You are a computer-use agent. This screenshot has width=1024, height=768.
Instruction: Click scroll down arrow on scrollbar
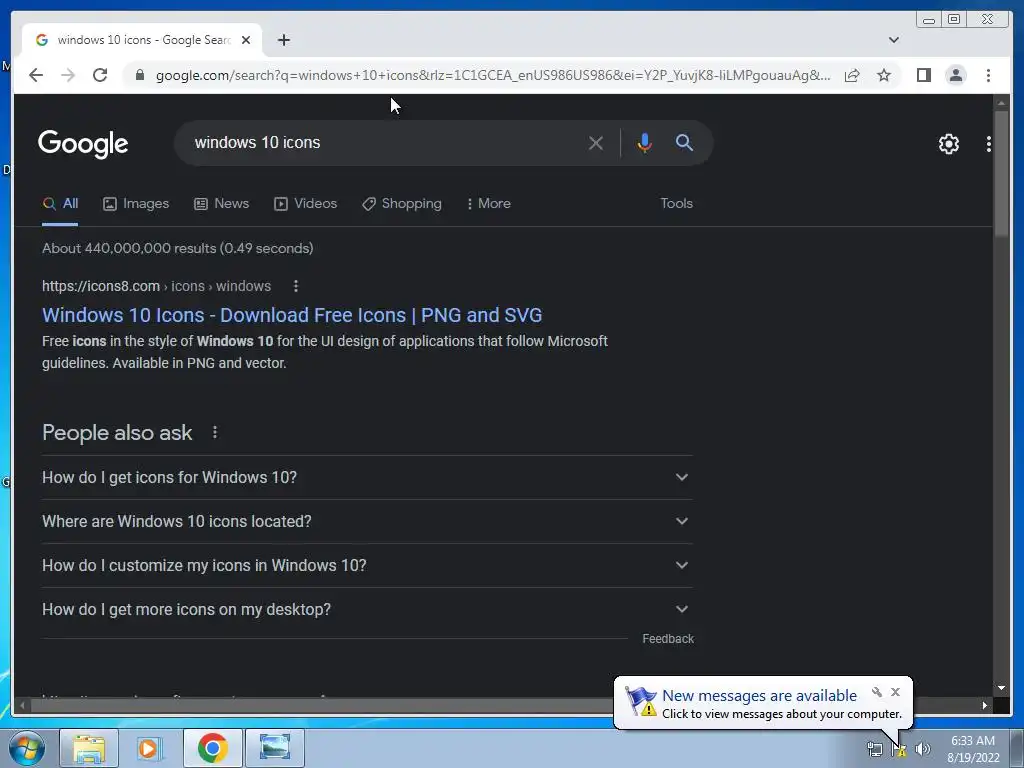pos(1001,688)
